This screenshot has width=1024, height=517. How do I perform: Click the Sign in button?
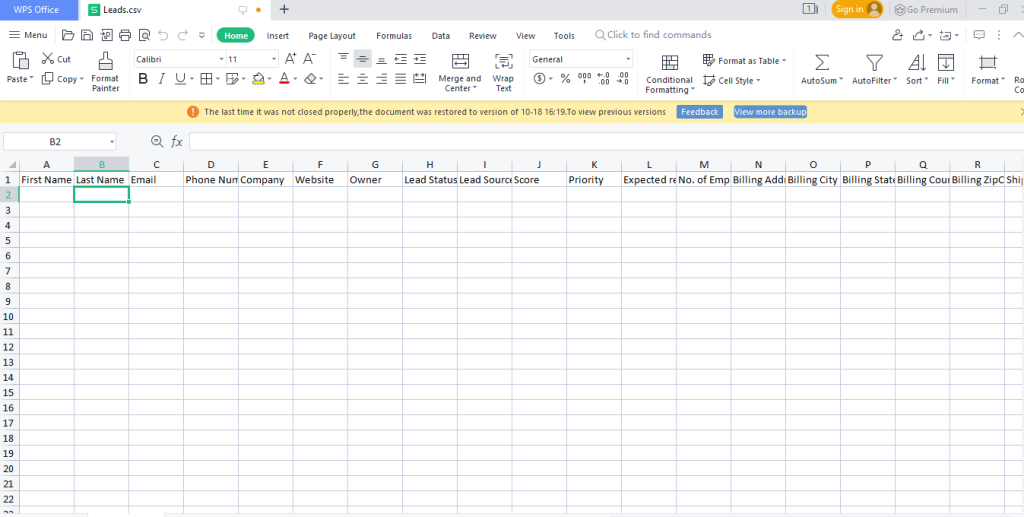tap(857, 9)
